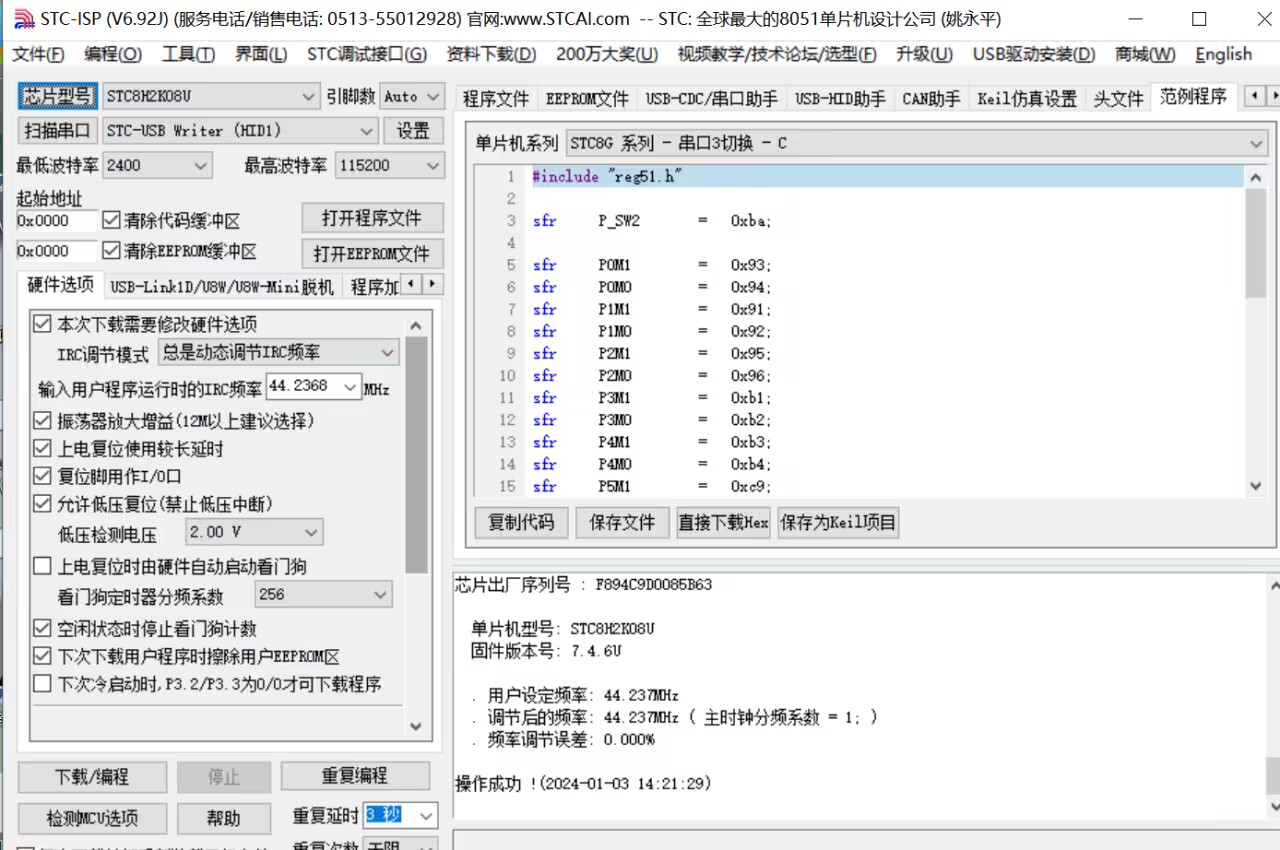The image size is (1280, 850).
Task: Switch to CAN助手 tab
Action: point(931,98)
